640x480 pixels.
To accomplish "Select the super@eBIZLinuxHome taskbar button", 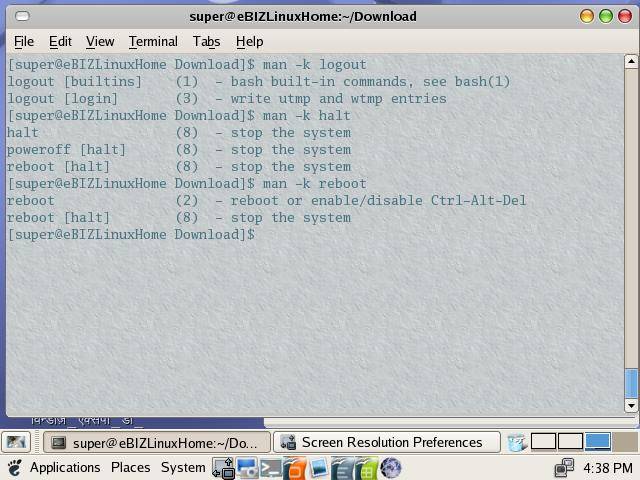I will (x=155, y=442).
